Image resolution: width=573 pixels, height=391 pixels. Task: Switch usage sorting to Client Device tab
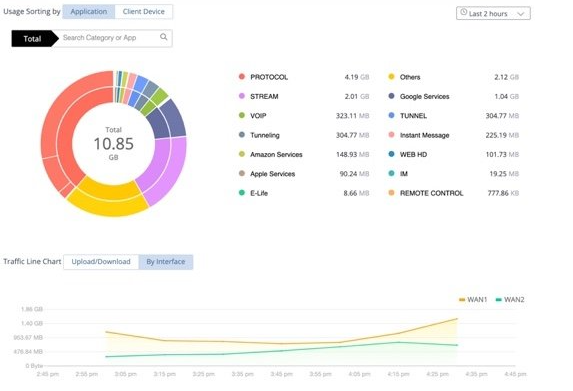tap(144, 12)
